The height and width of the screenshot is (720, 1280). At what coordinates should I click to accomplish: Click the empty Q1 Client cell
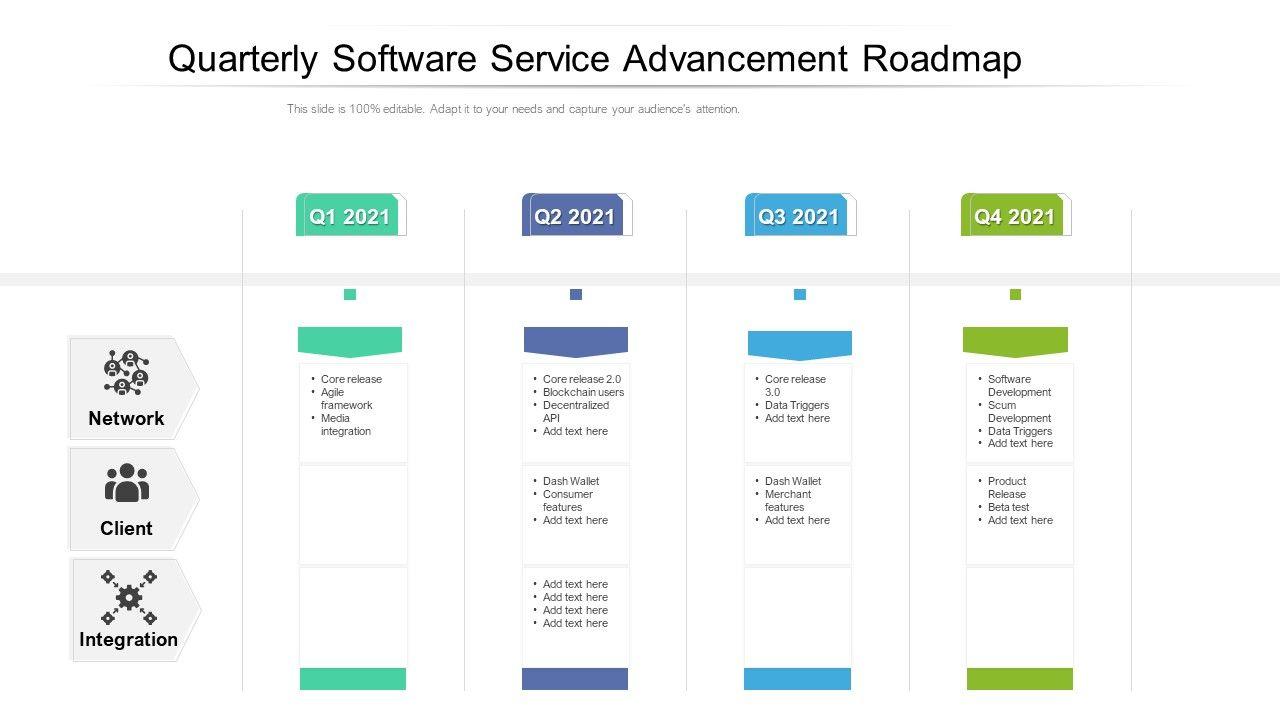tap(353, 515)
